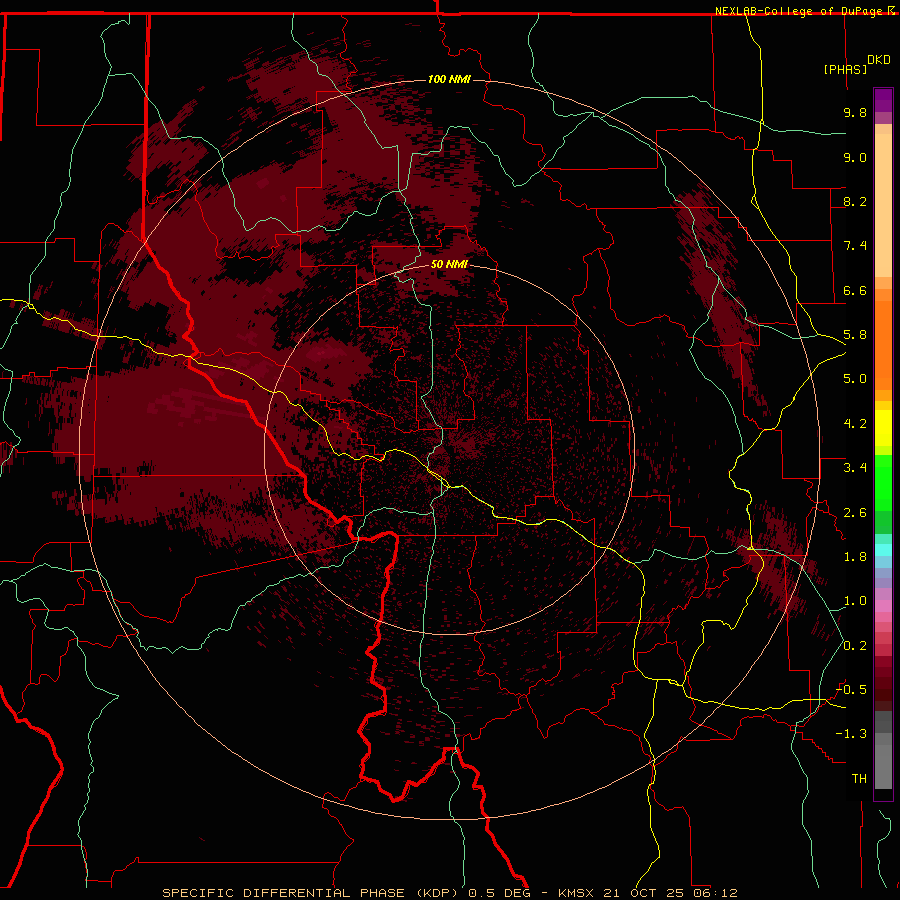The width and height of the screenshot is (900, 900).
Task: Click the TH threshold label
Action: click(x=859, y=779)
